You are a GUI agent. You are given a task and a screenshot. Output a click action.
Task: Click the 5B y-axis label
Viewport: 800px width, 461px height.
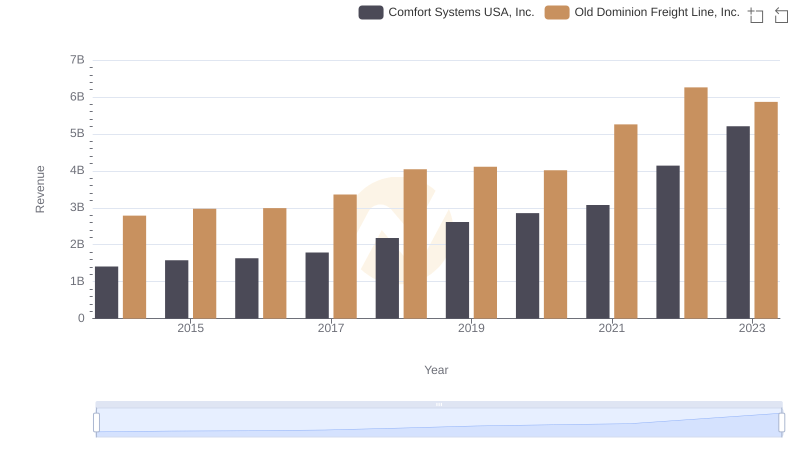[77, 134]
